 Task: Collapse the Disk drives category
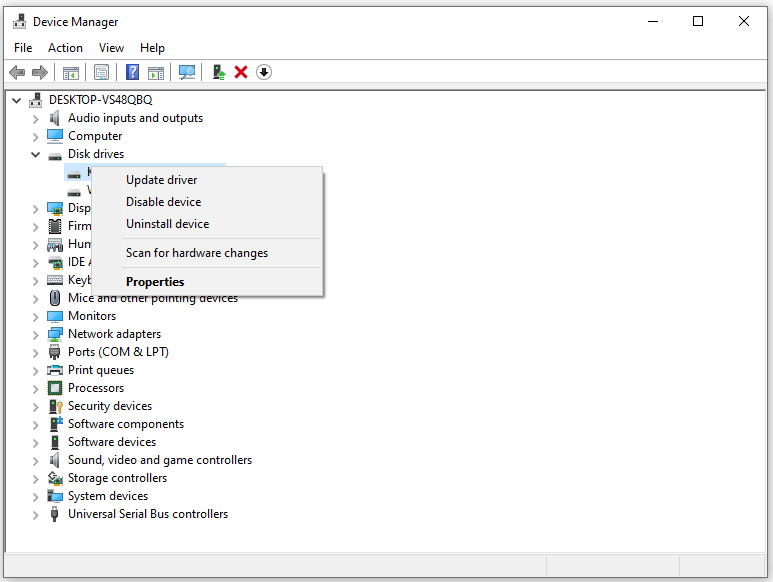[x=36, y=155]
